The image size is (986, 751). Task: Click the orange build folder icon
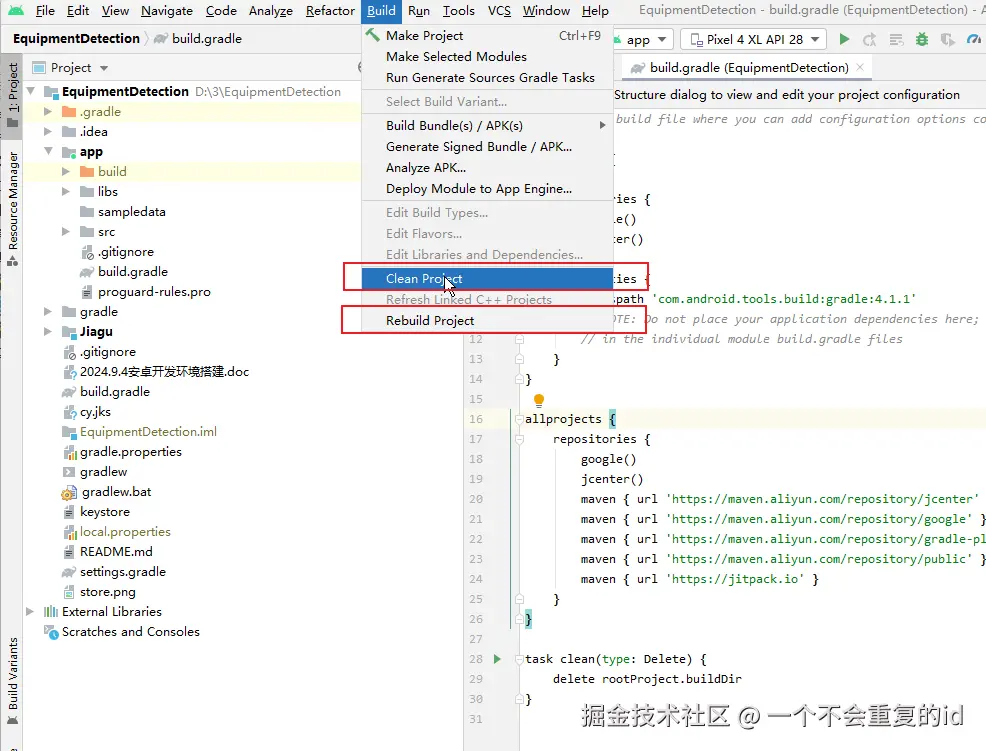[87, 171]
